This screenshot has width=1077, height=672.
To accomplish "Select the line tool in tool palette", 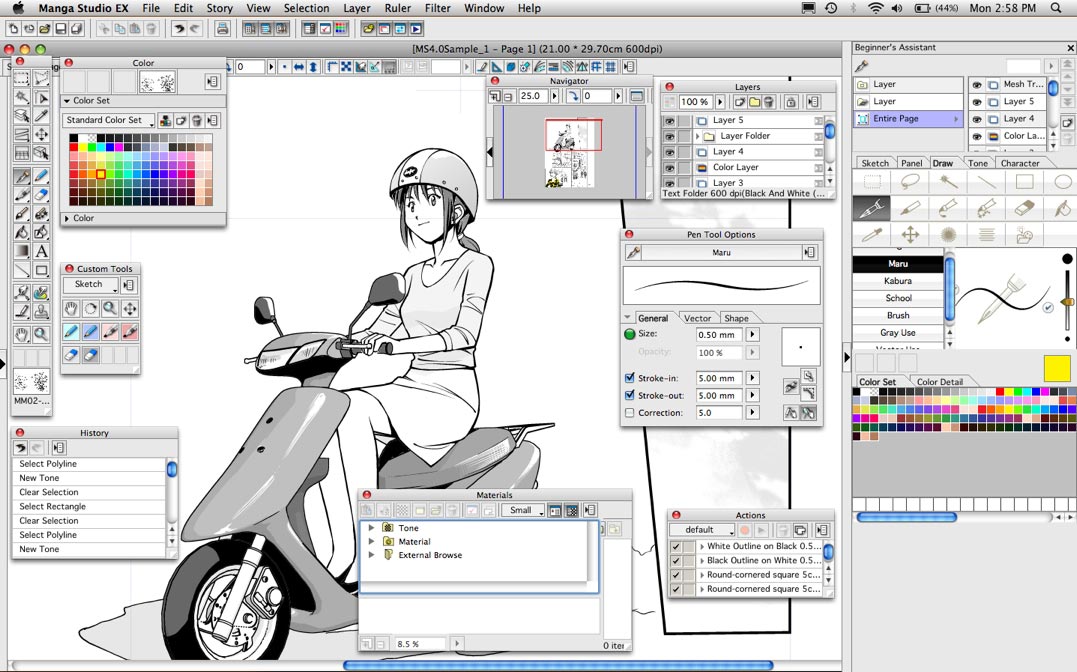I will [22, 270].
